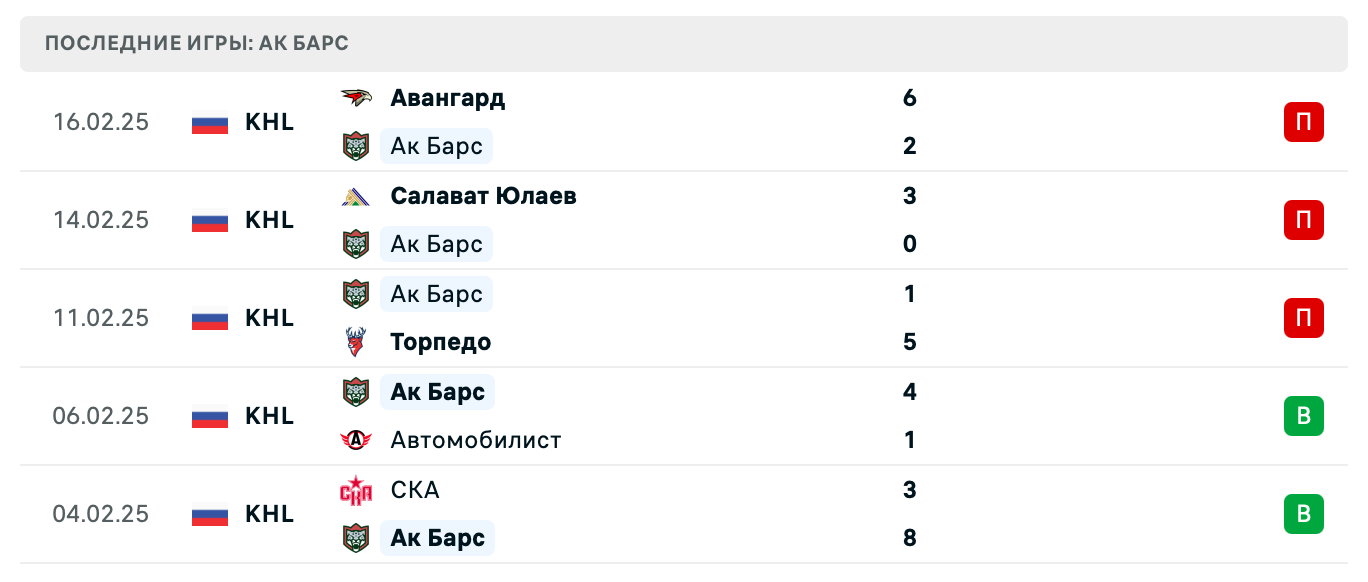
Task: Click the green В badge for the СКА match
Action: tap(1303, 513)
